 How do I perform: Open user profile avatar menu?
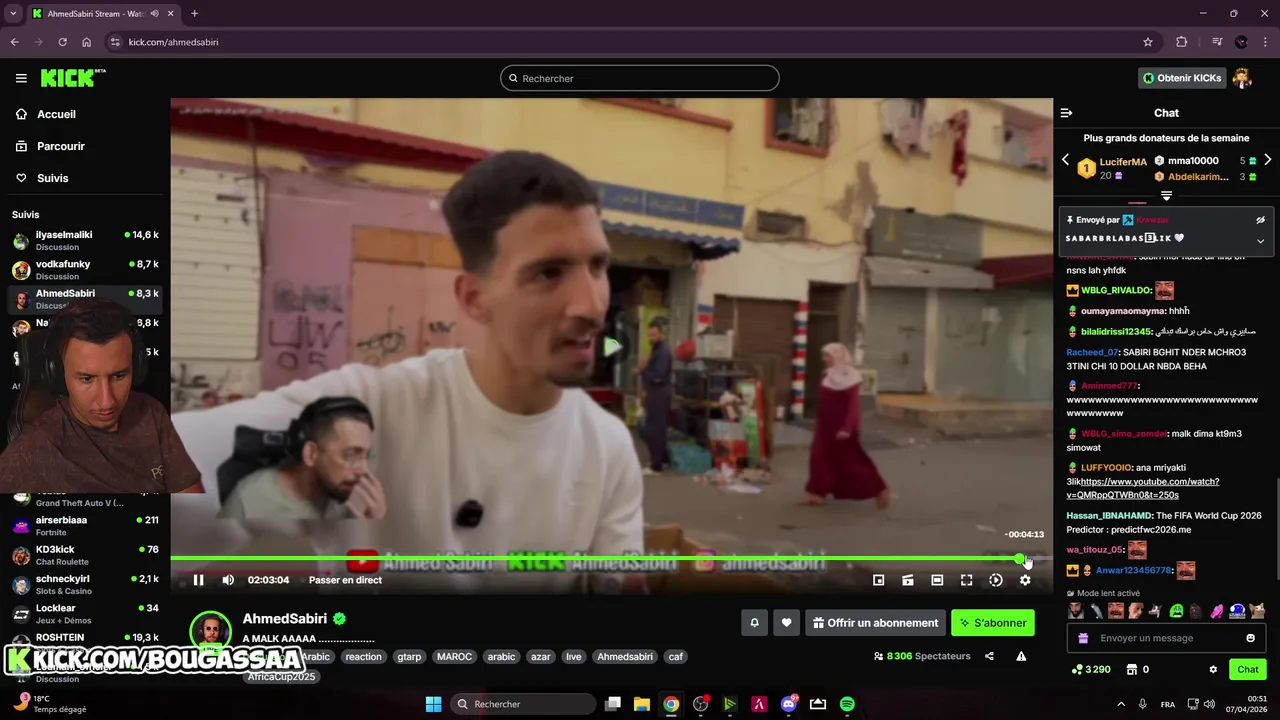pos(1242,78)
